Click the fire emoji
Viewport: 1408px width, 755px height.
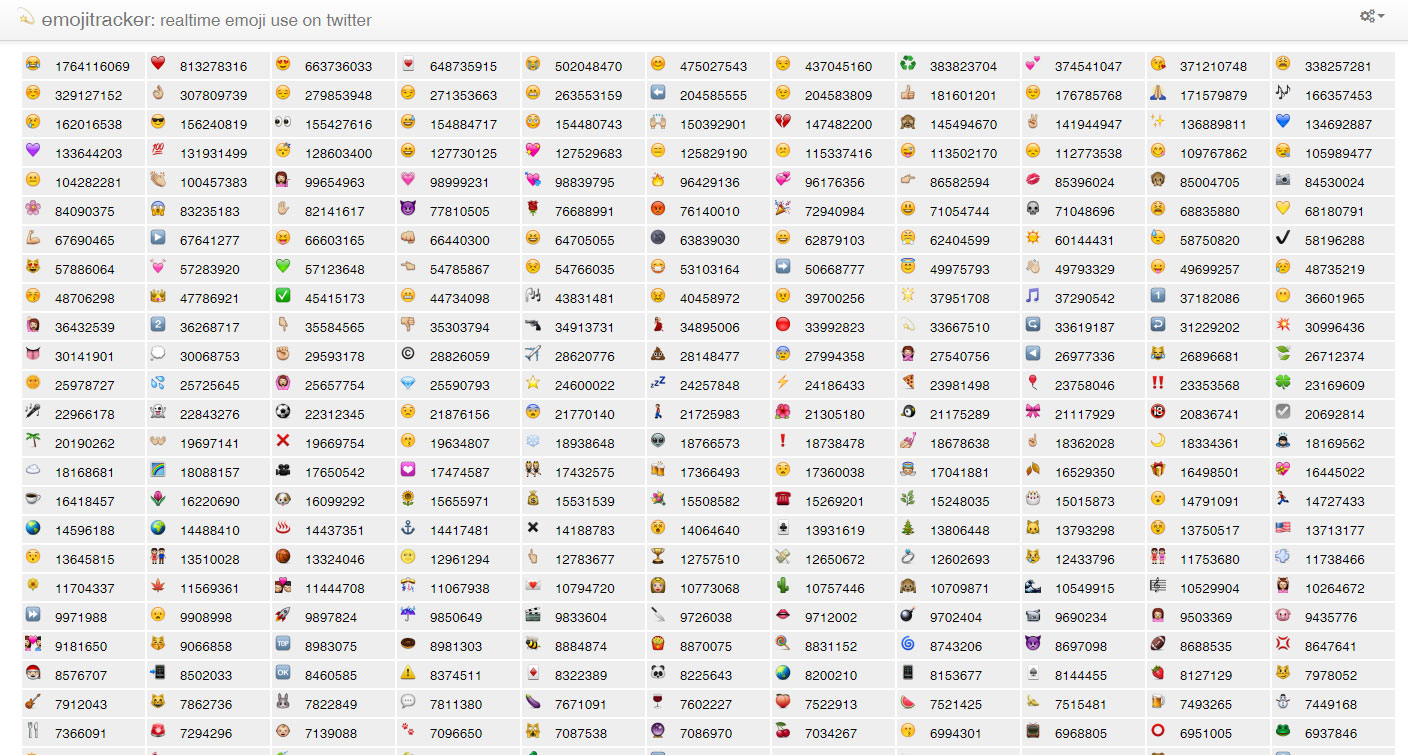(x=658, y=181)
